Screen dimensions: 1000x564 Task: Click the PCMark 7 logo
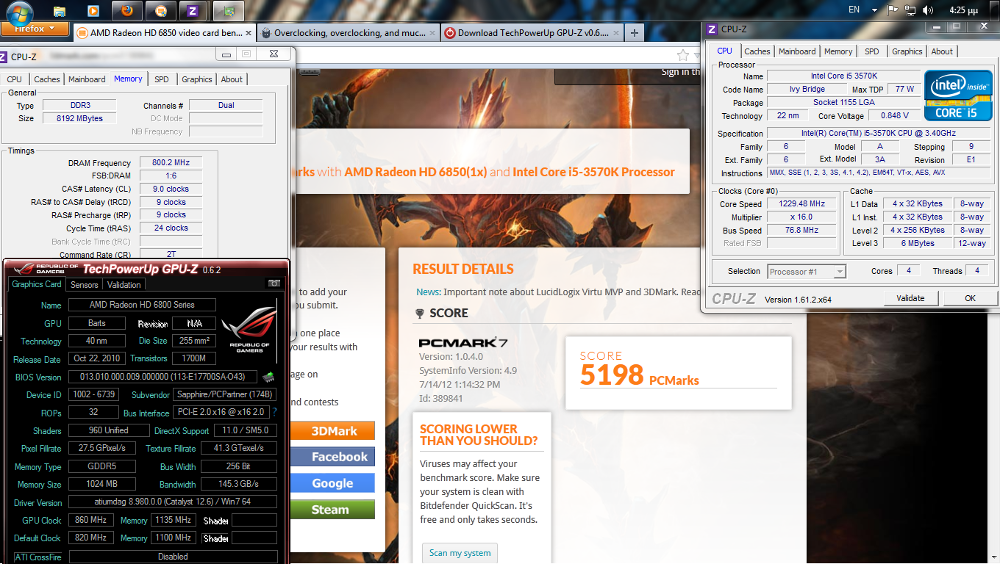[462, 343]
